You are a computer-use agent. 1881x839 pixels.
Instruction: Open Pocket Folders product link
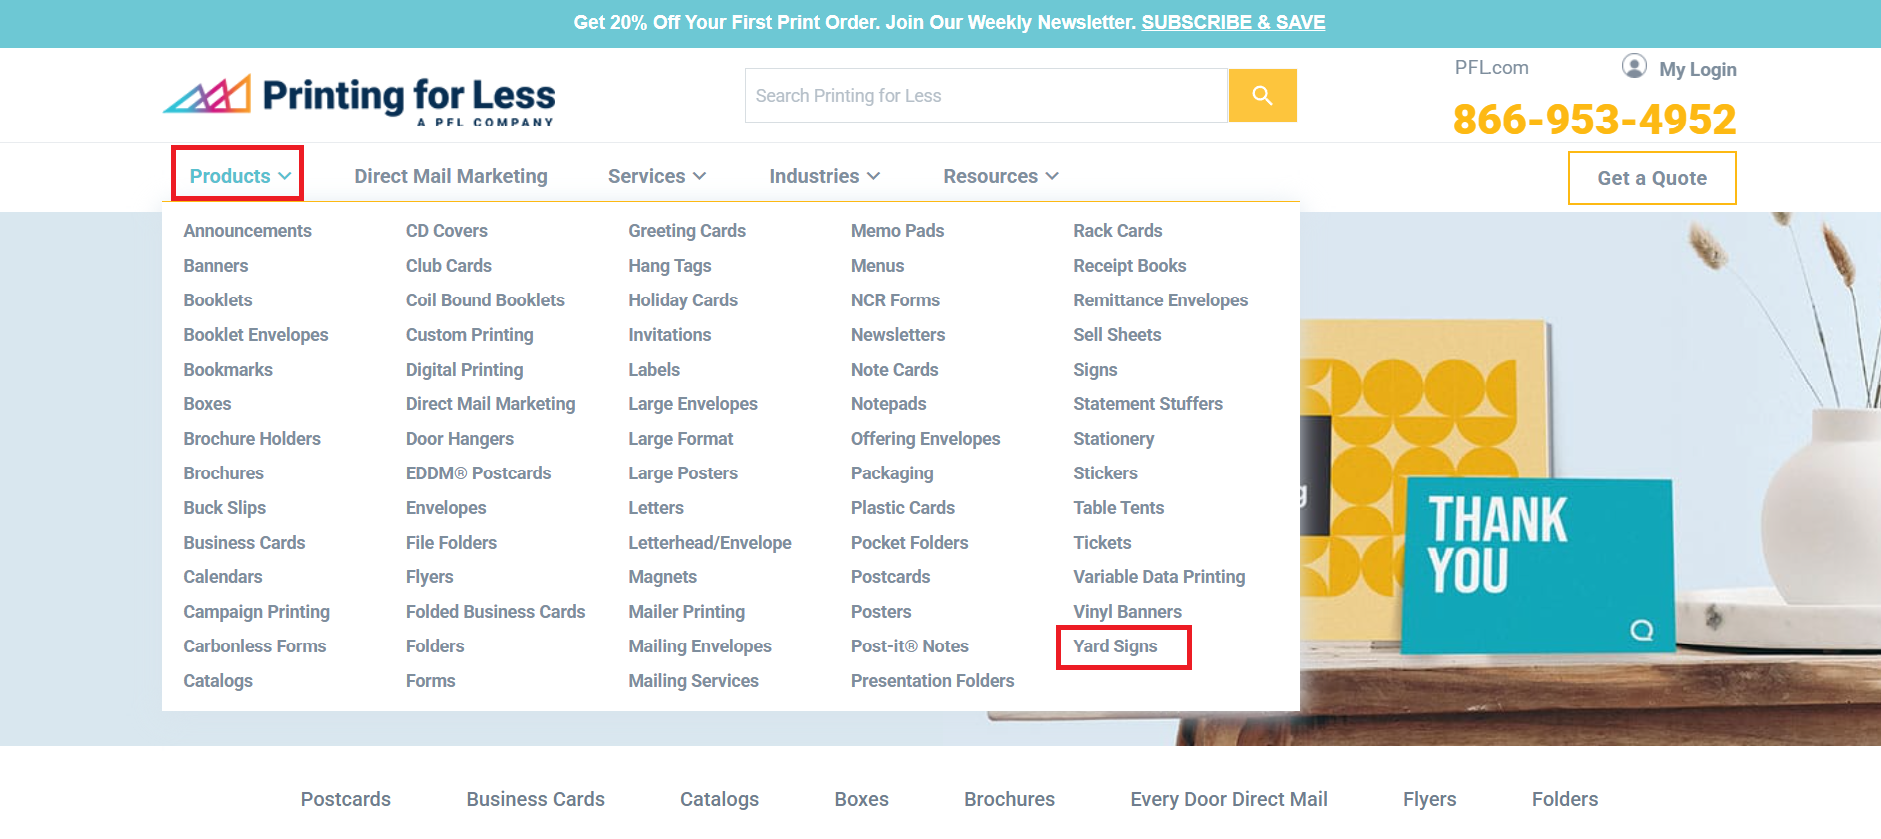(x=909, y=543)
